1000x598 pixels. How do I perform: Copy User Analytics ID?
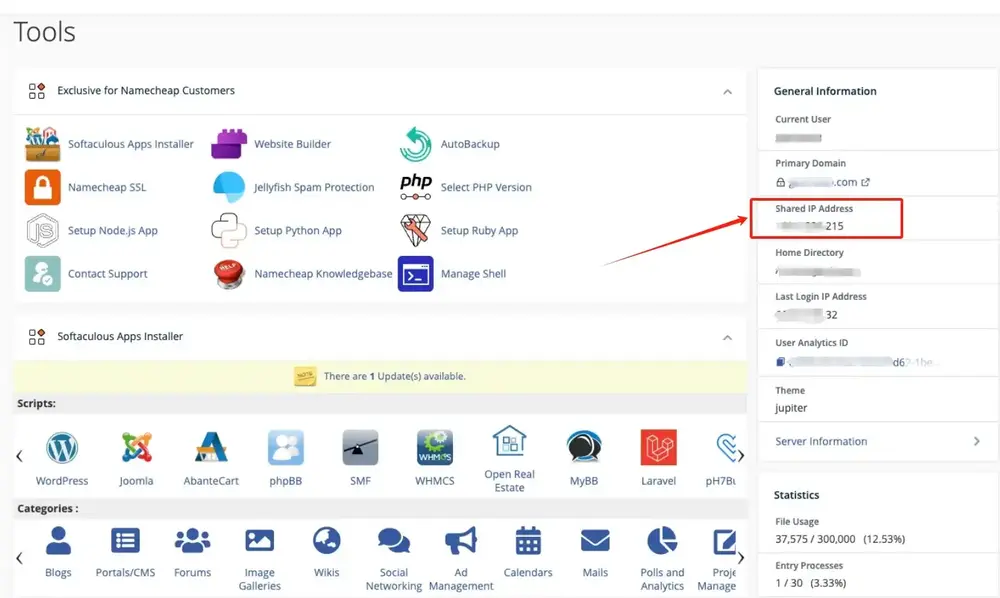point(780,362)
